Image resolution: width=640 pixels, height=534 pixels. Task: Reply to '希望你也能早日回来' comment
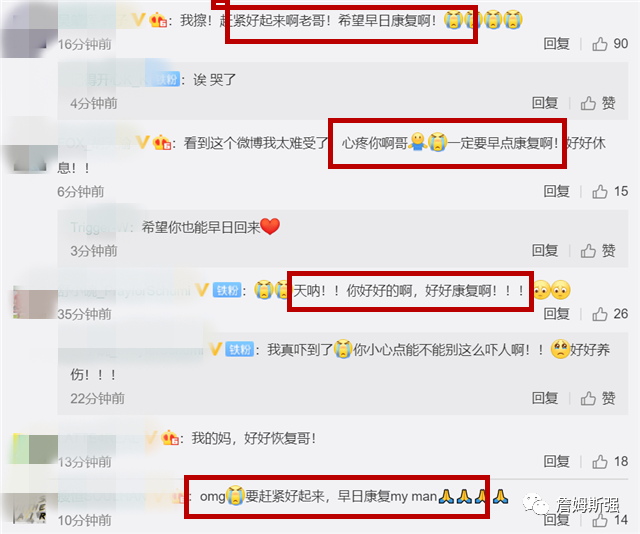click(545, 250)
